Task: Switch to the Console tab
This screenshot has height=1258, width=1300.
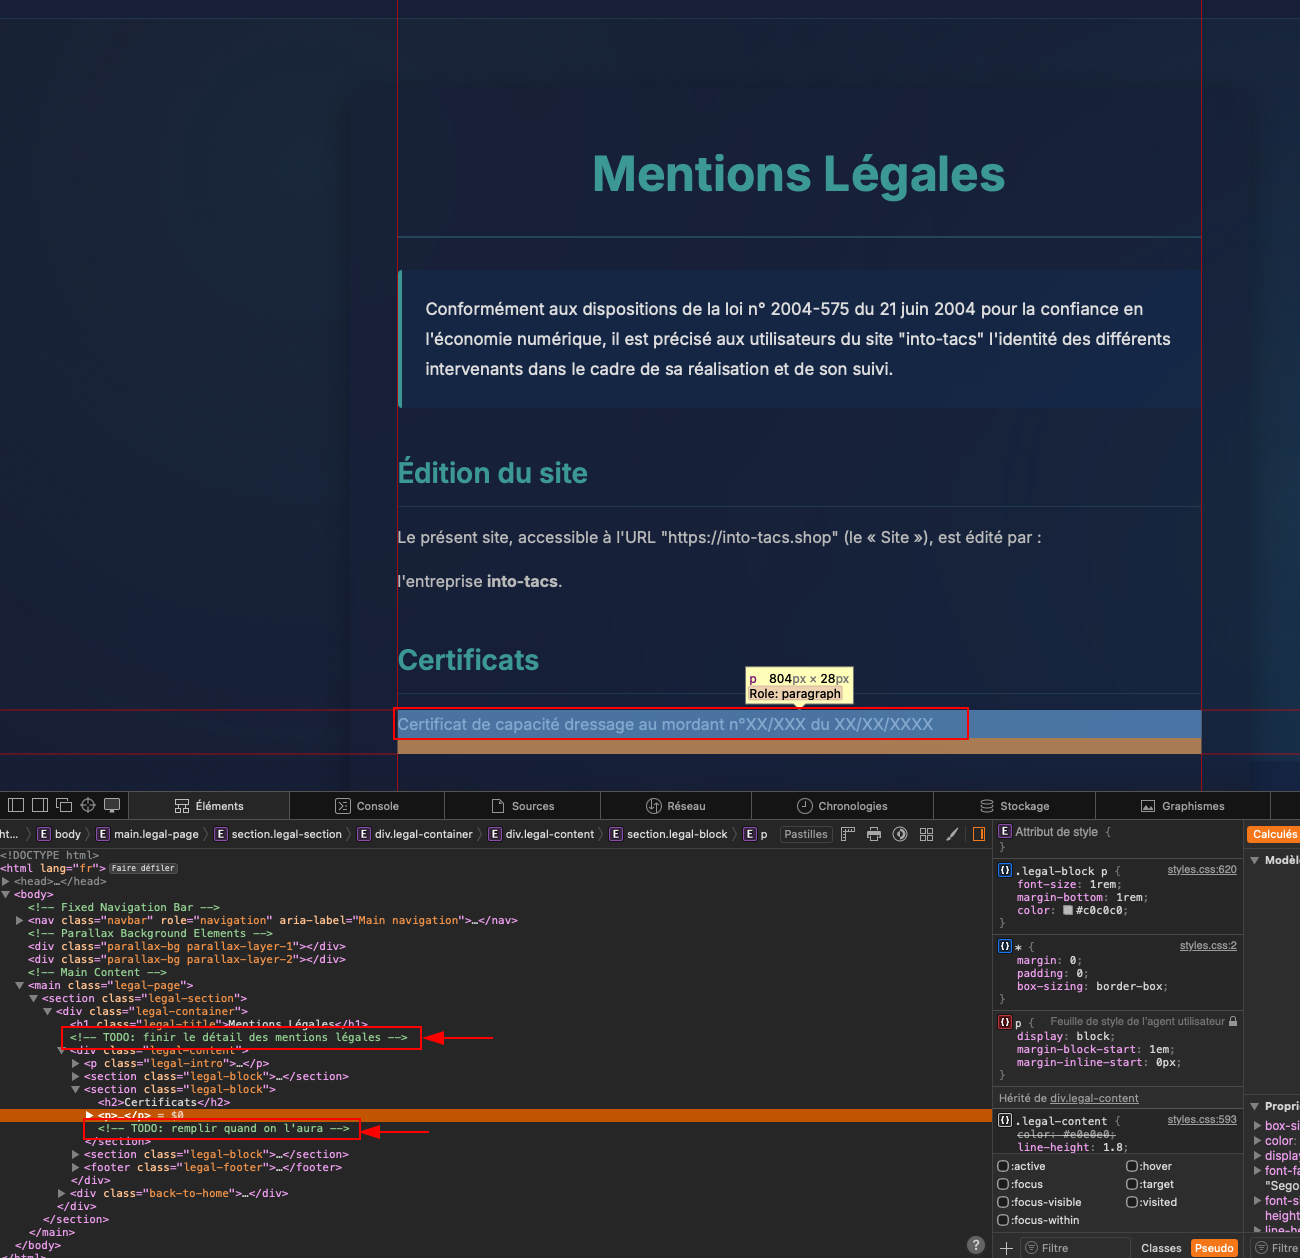Action: coord(367,806)
